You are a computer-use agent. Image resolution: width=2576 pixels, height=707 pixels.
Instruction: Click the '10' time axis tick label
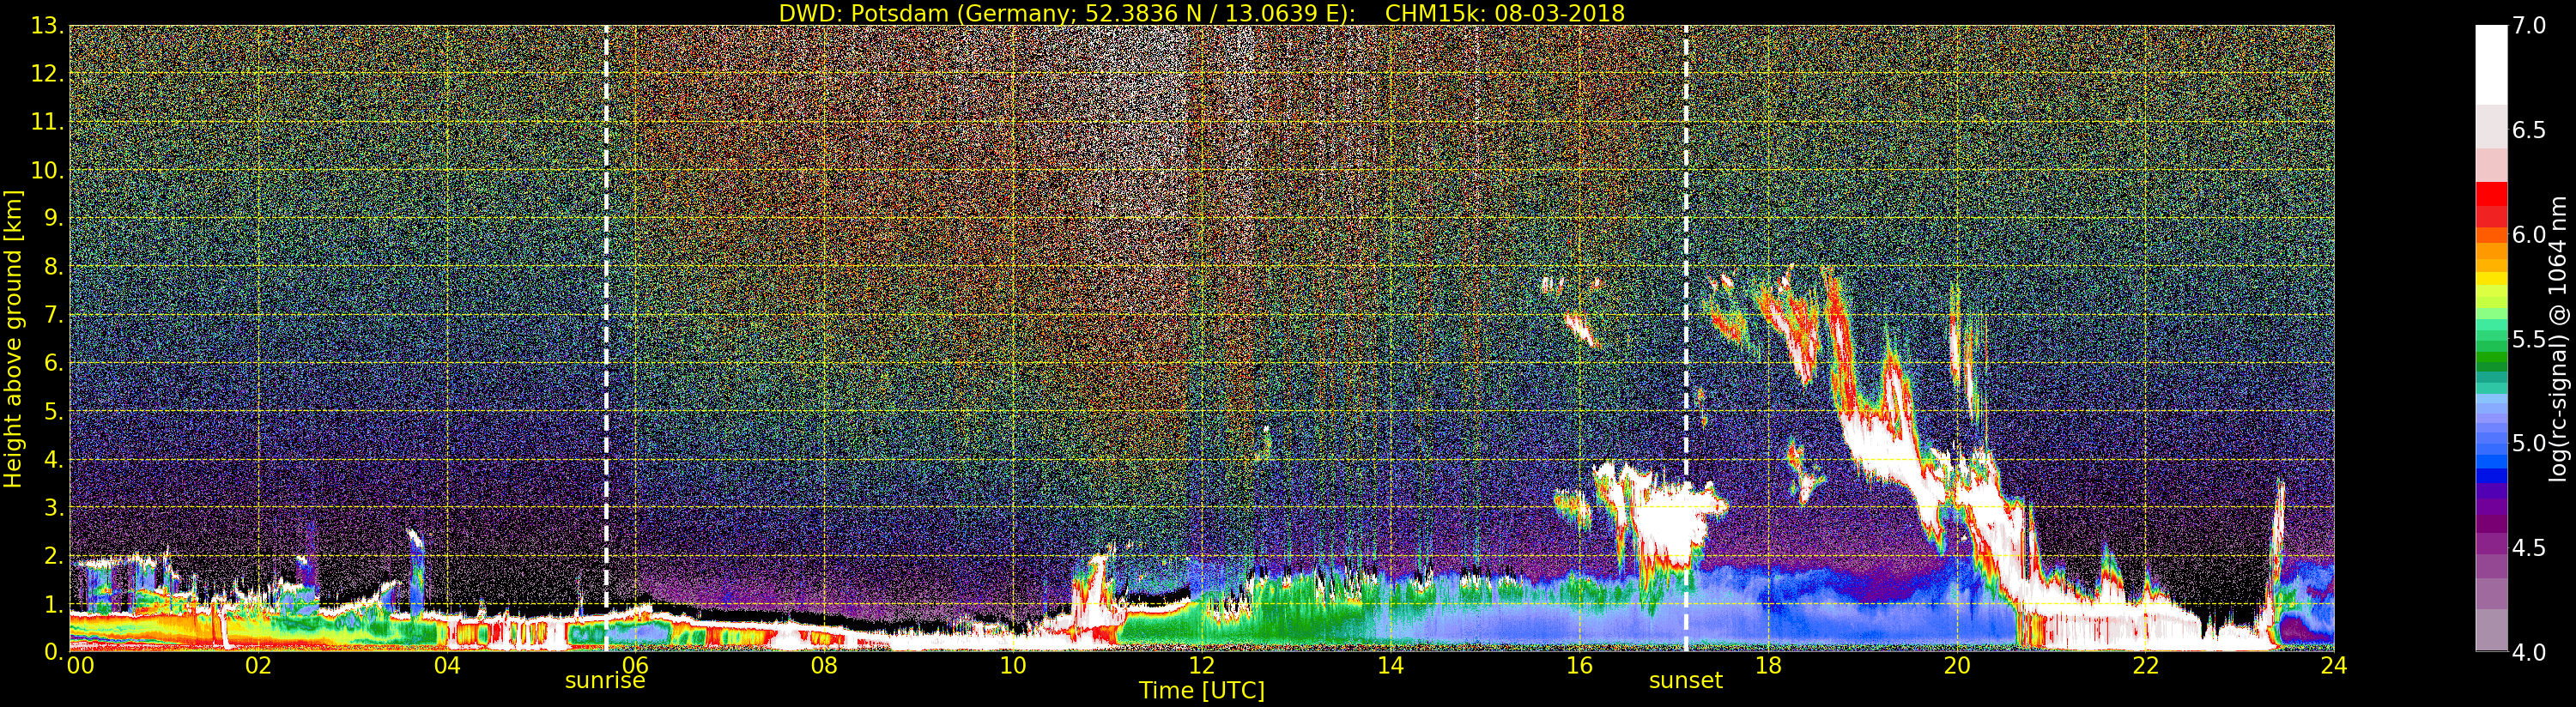[1013, 666]
